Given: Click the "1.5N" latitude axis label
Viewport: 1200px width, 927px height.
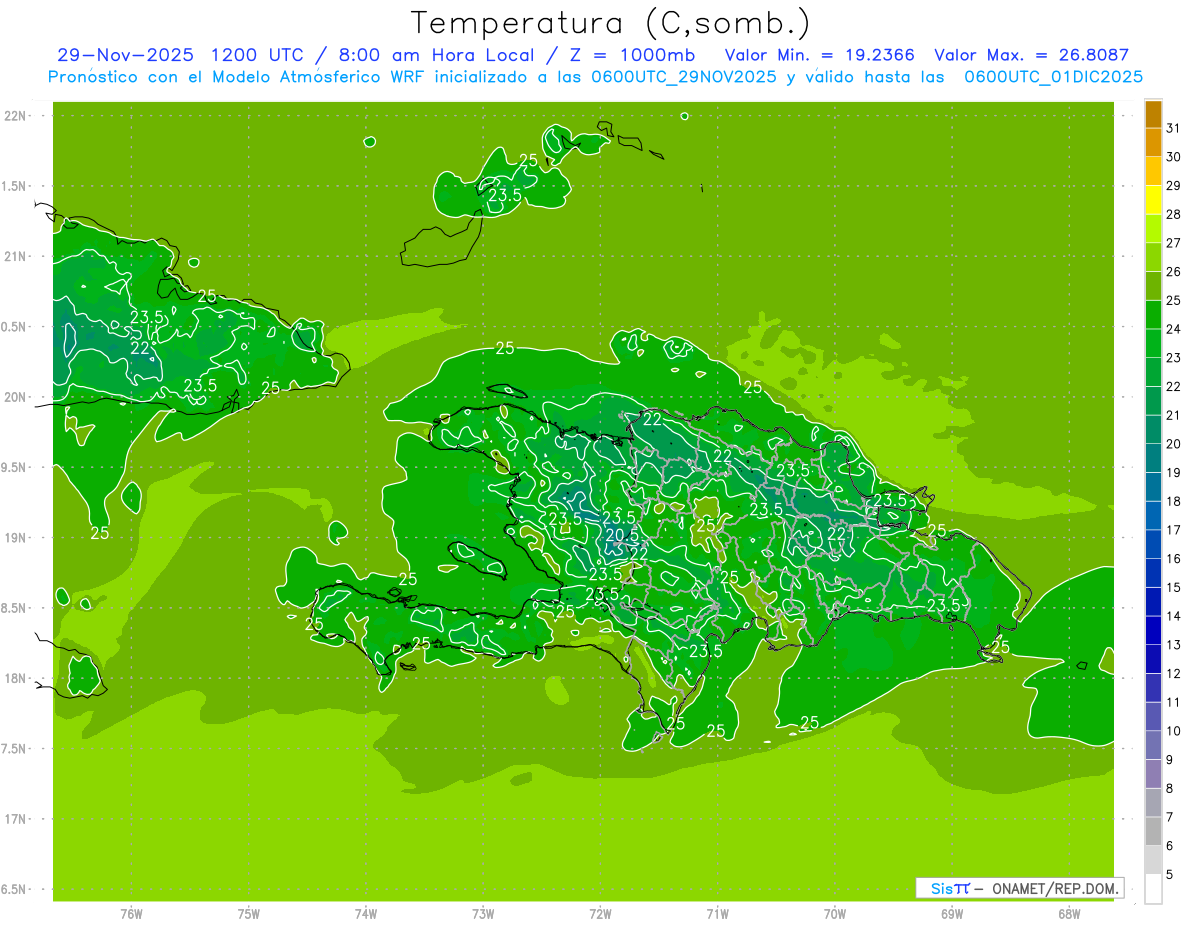Looking at the screenshot, I should (x=14, y=186).
